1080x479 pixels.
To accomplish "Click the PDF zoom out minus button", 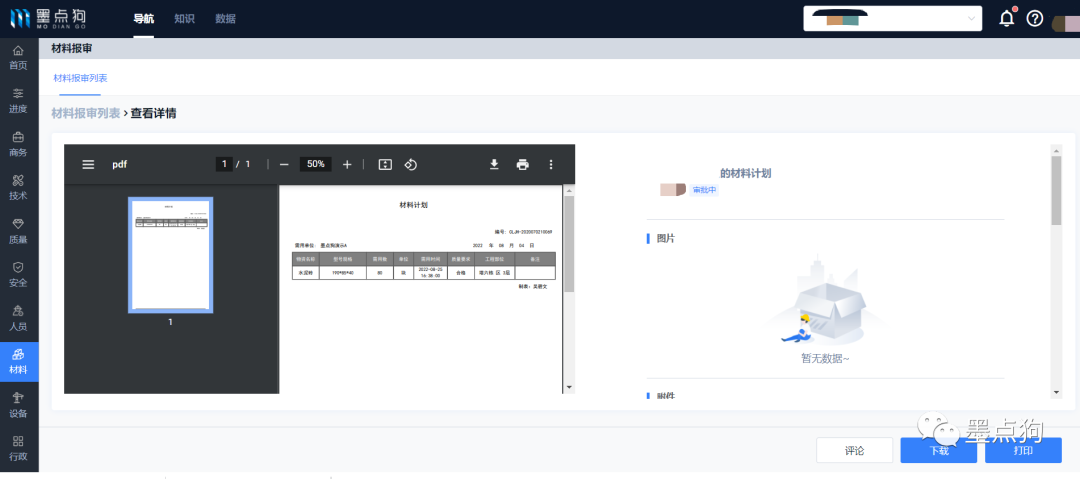I will click(x=284, y=165).
